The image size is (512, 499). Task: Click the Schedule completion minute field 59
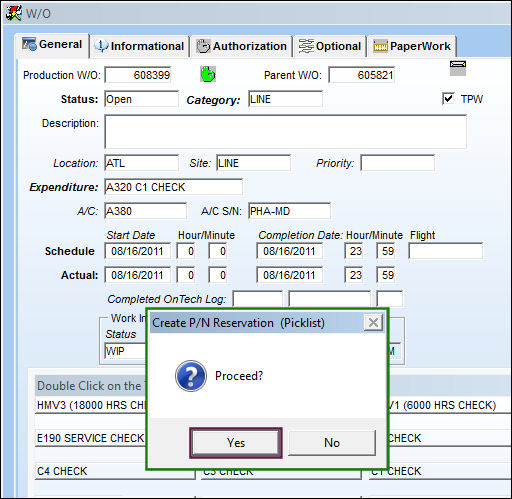(x=385, y=251)
